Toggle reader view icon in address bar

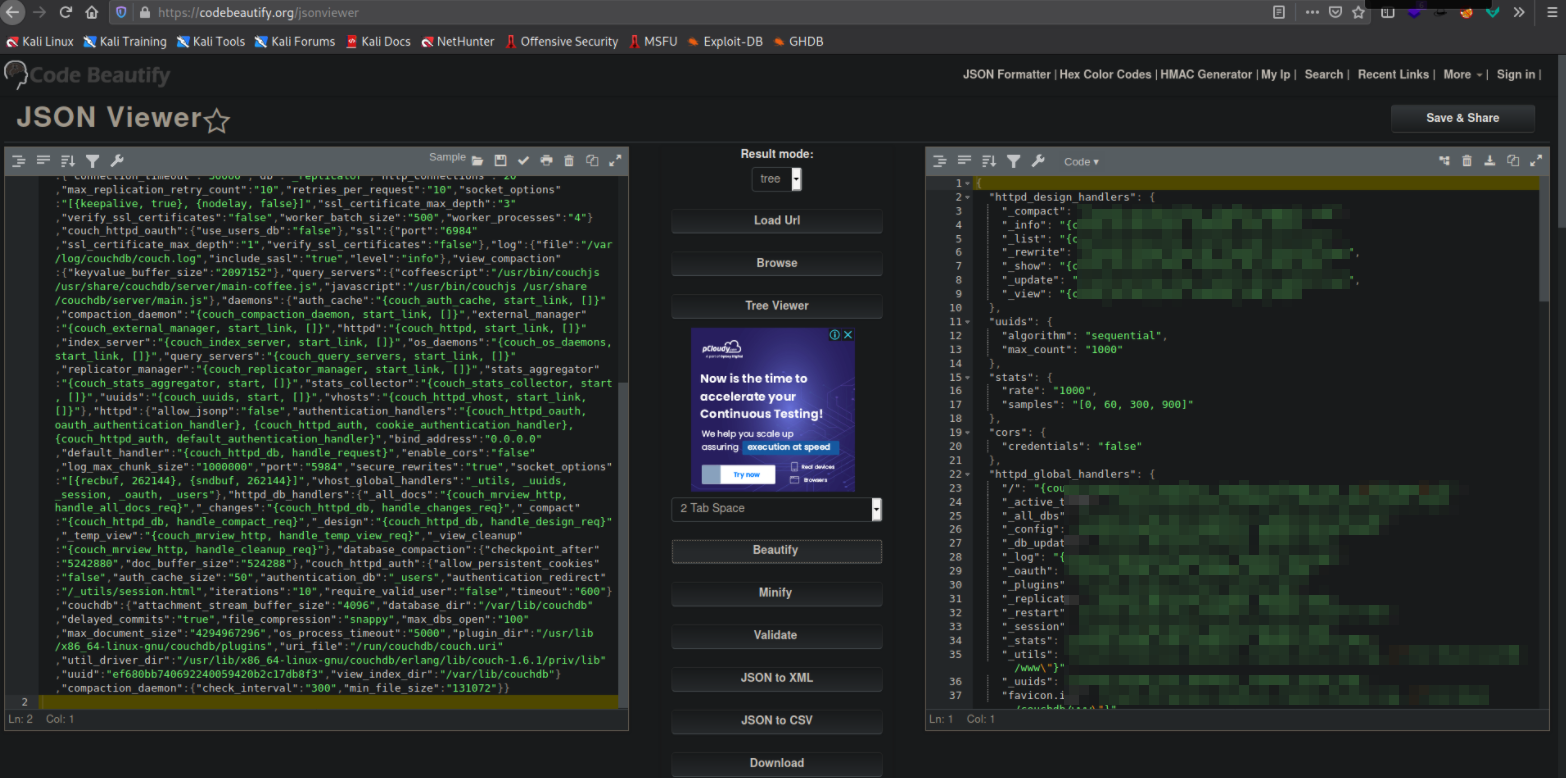[1279, 13]
